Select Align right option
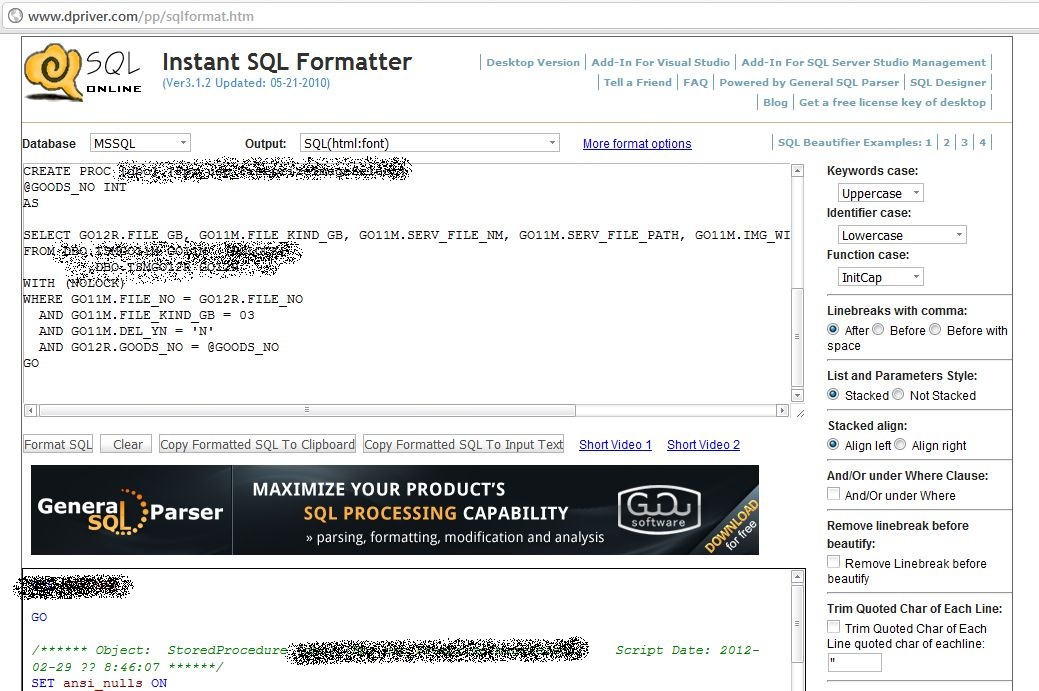Image resolution: width=1039 pixels, height=691 pixels. click(900, 445)
